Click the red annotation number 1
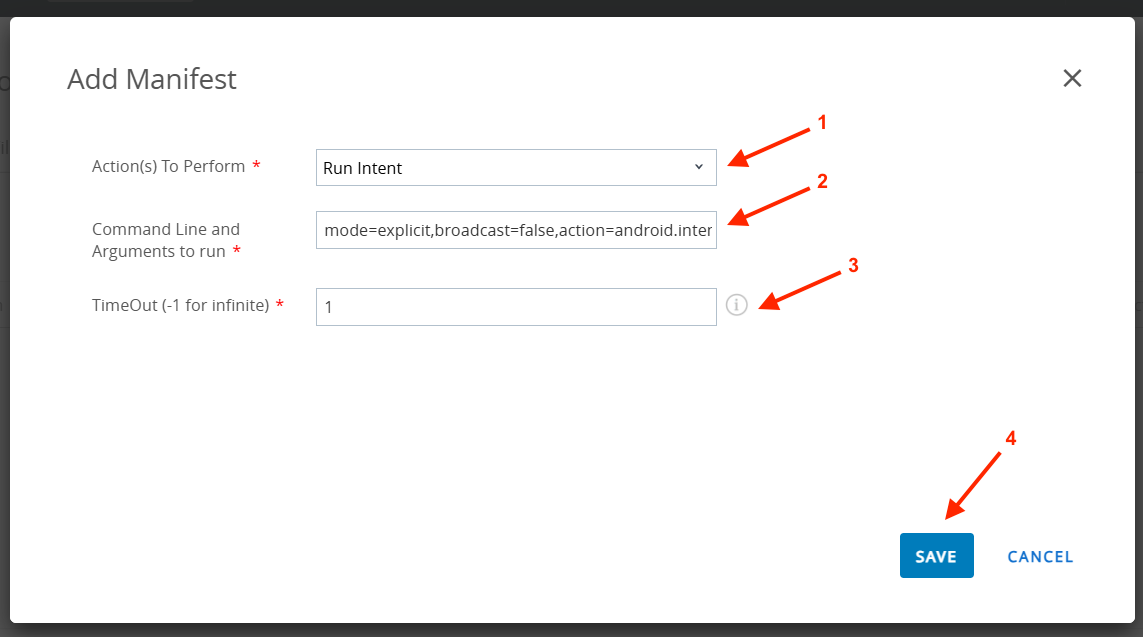Image resolution: width=1143 pixels, height=637 pixels. click(x=822, y=123)
